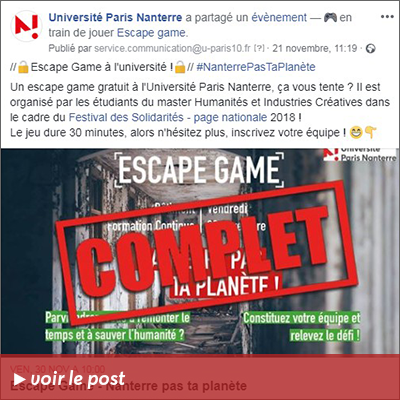Screen dimensions: 400x400
Task: Click the play triangle beside voir le post
Action: tap(20, 379)
